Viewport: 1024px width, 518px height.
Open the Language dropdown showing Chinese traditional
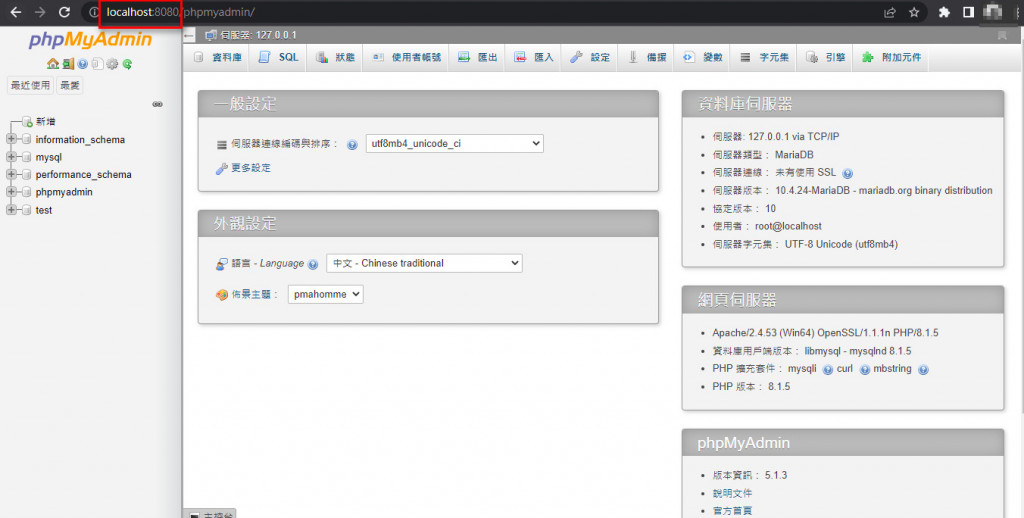[424, 263]
